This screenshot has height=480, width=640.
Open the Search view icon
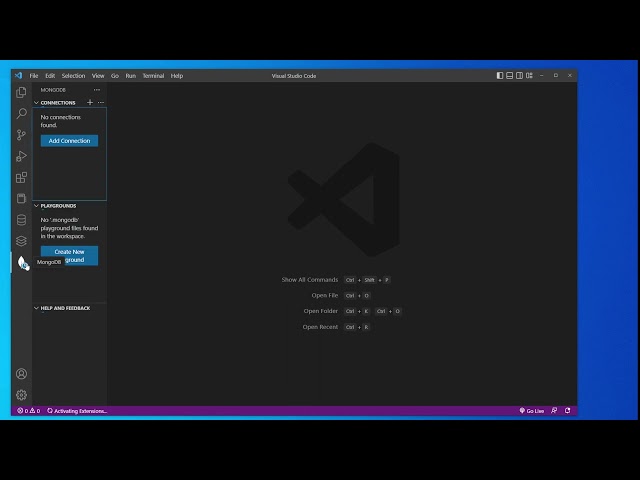point(21,113)
